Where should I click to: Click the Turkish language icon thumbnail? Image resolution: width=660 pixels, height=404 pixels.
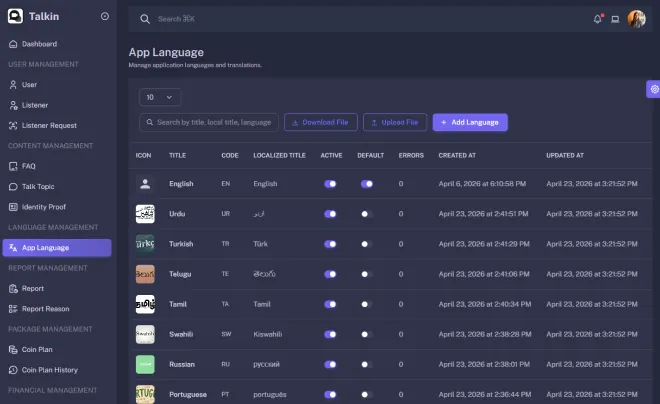coord(145,244)
